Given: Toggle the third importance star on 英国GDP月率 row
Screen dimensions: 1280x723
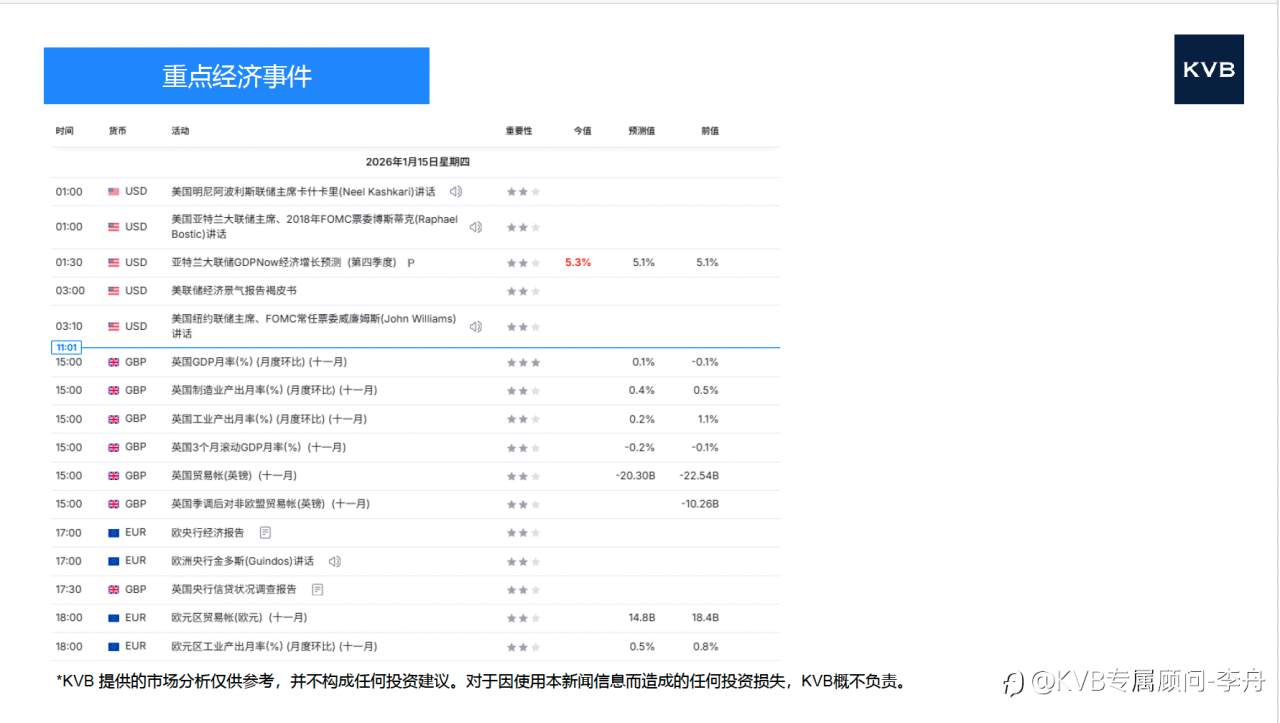Looking at the screenshot, I should coord(535,362).
